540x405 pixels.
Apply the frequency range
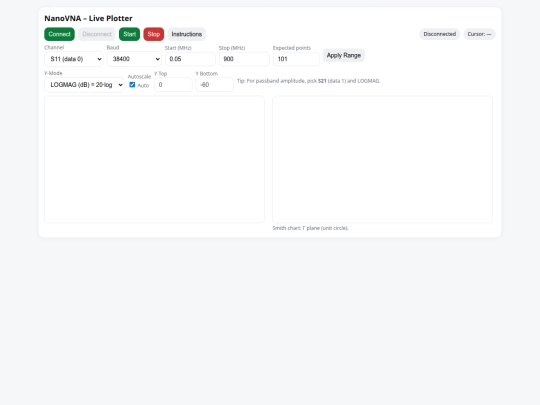(x=344, y=55)
